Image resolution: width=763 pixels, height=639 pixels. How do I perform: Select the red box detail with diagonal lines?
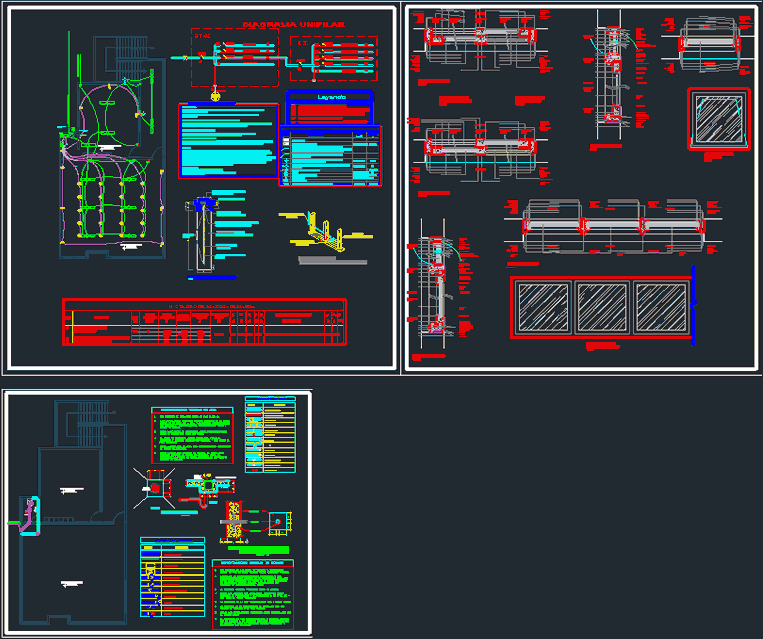pos(155,487)
